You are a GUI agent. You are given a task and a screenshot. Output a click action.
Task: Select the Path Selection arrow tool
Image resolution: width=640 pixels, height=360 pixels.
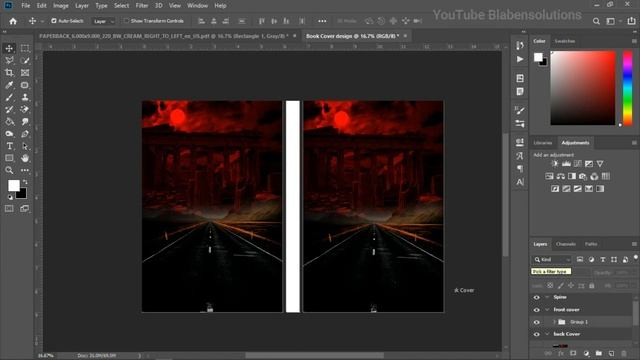pyautogui.click(x=25, y=146)
